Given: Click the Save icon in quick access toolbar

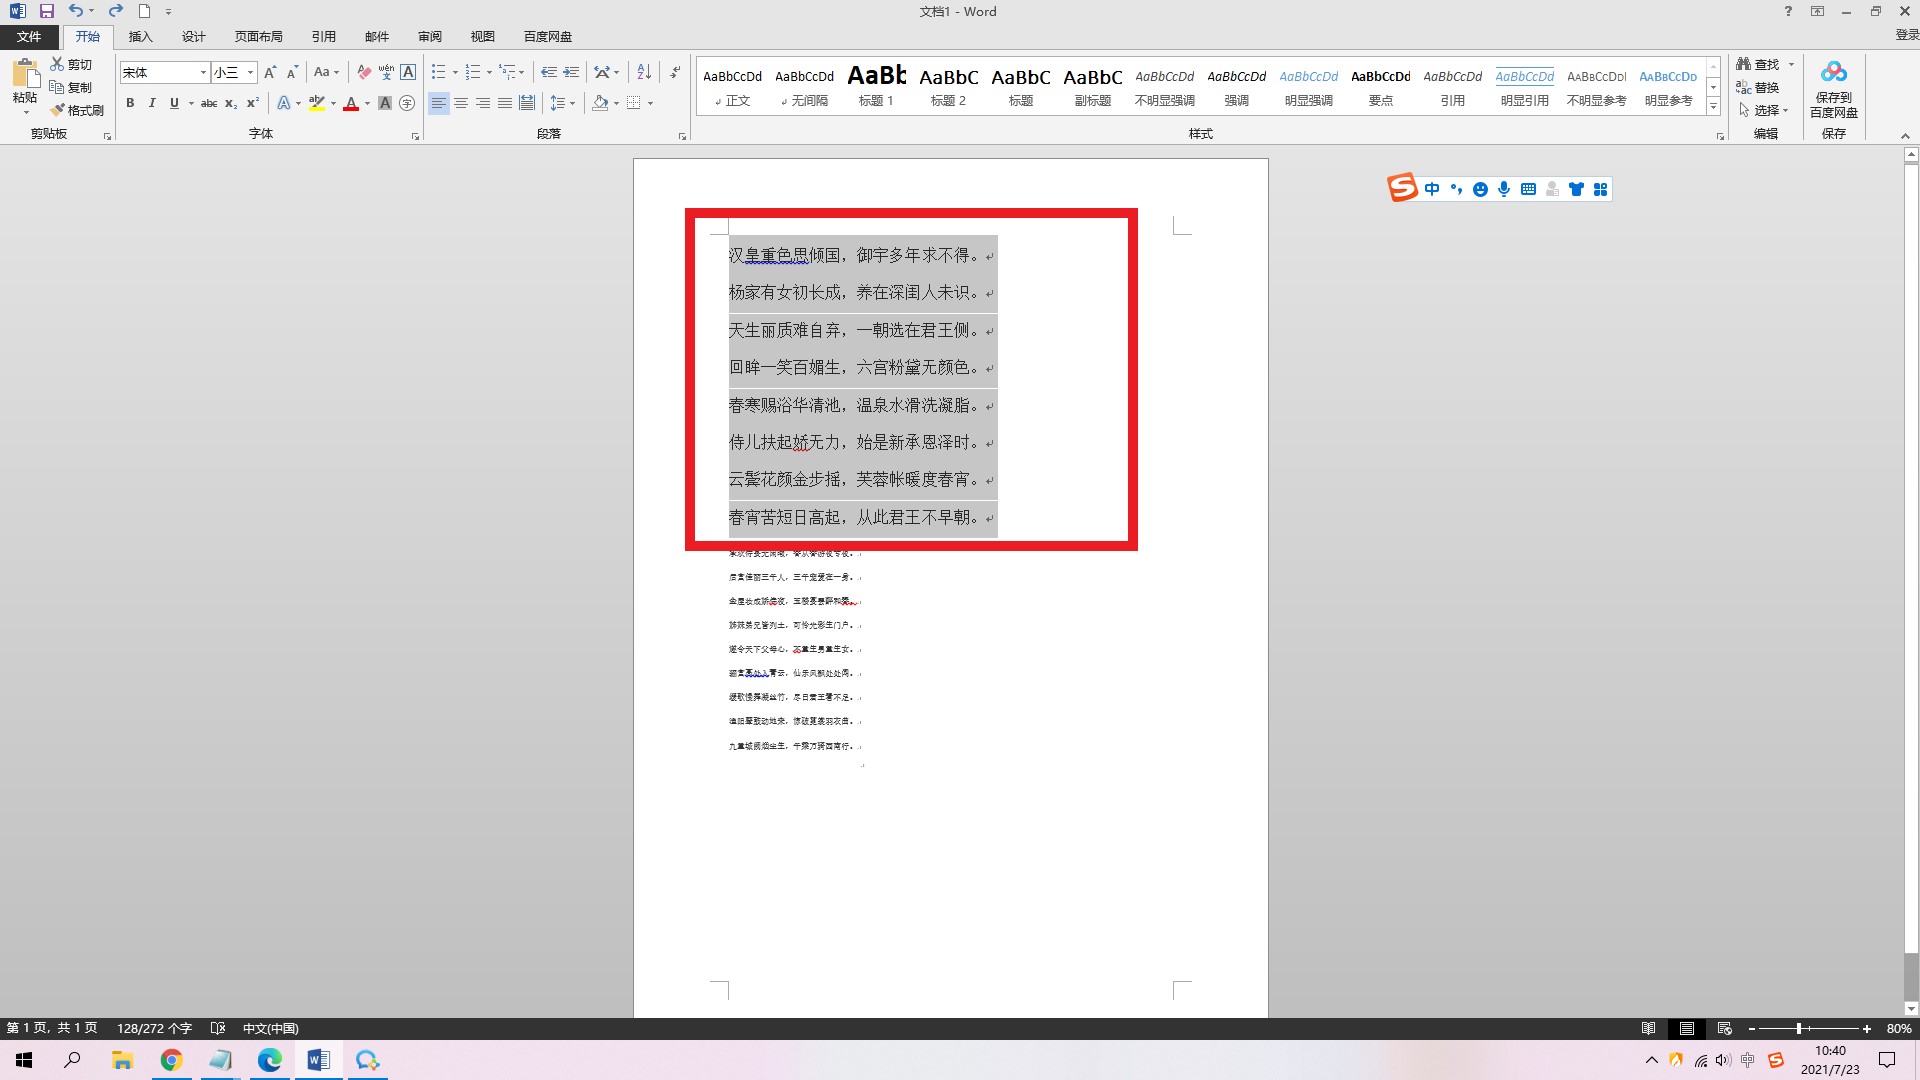Looking at the screenshot, I should [47, 11].
